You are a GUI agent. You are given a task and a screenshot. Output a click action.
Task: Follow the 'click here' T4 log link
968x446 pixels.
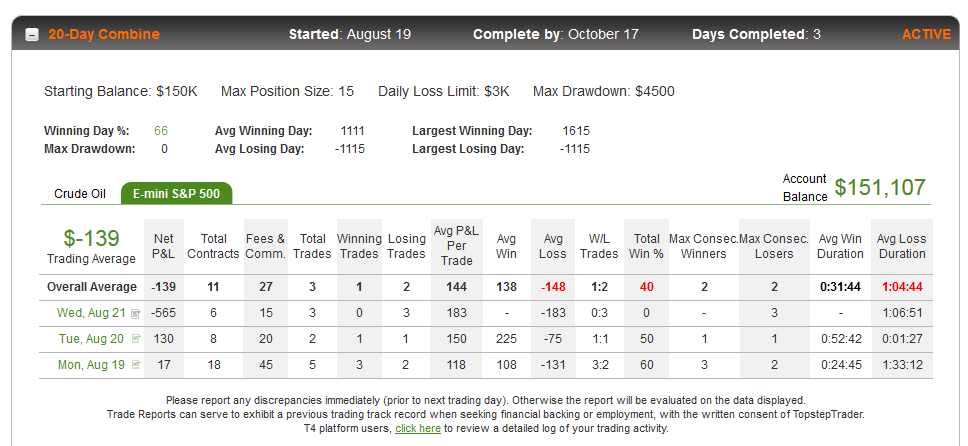coord(418,428)
